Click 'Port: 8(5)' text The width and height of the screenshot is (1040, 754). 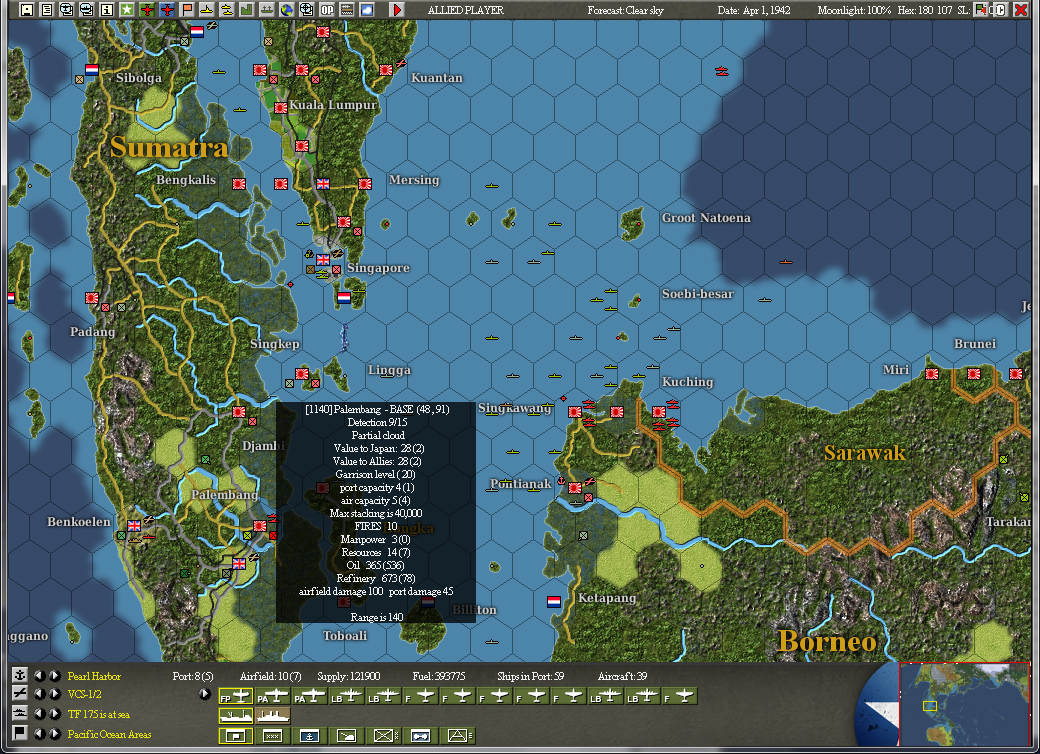(193, 676)
